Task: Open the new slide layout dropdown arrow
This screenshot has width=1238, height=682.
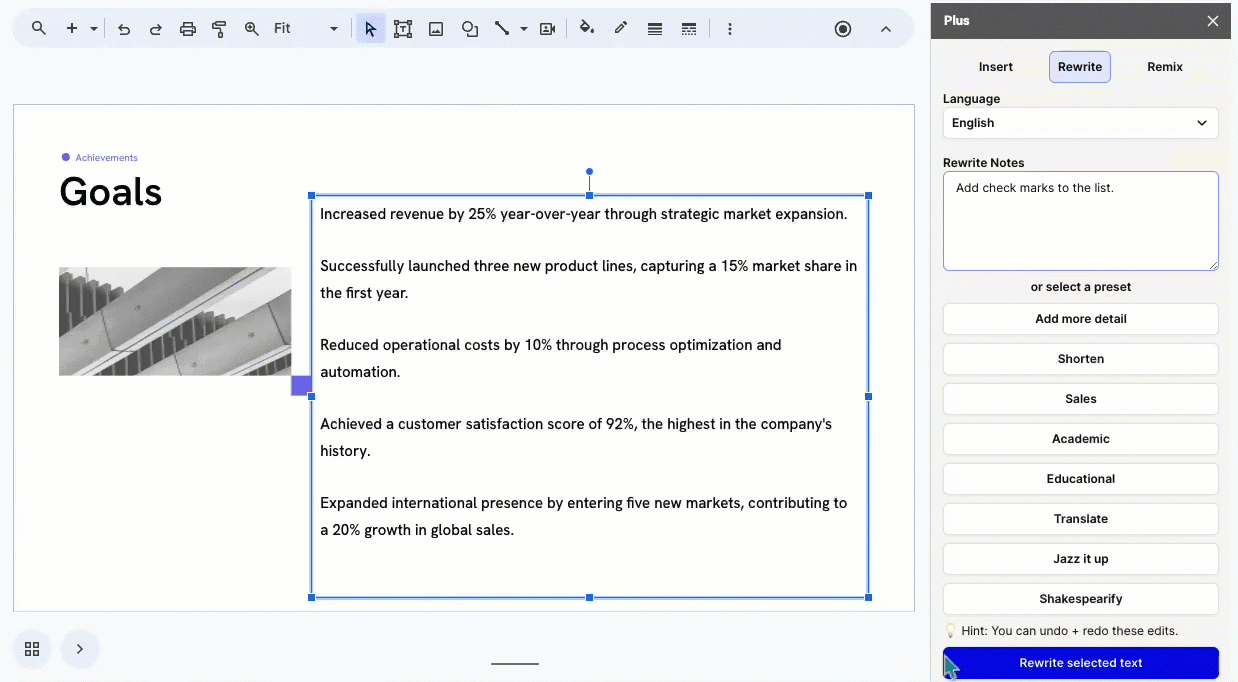Action: (94, 29)
